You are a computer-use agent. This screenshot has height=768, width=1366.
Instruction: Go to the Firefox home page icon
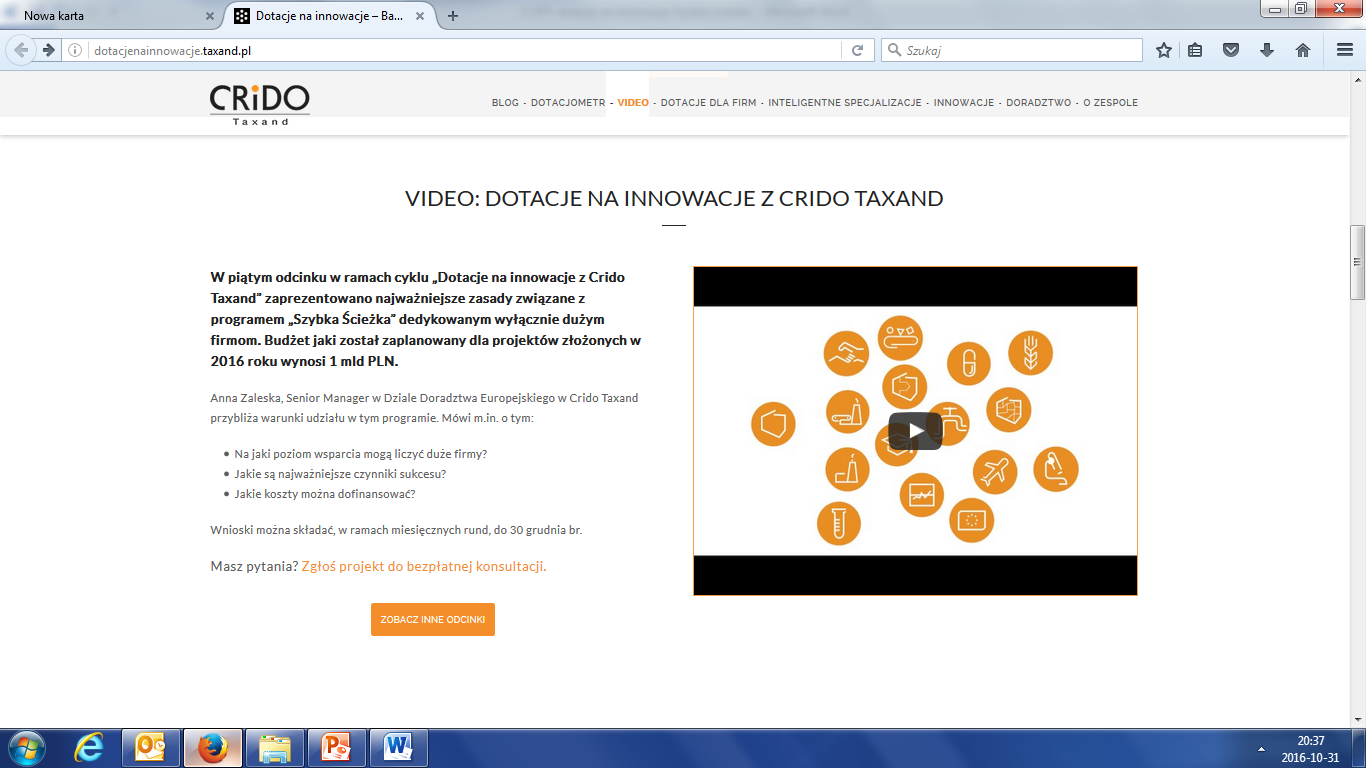[x=1302, y=50]
